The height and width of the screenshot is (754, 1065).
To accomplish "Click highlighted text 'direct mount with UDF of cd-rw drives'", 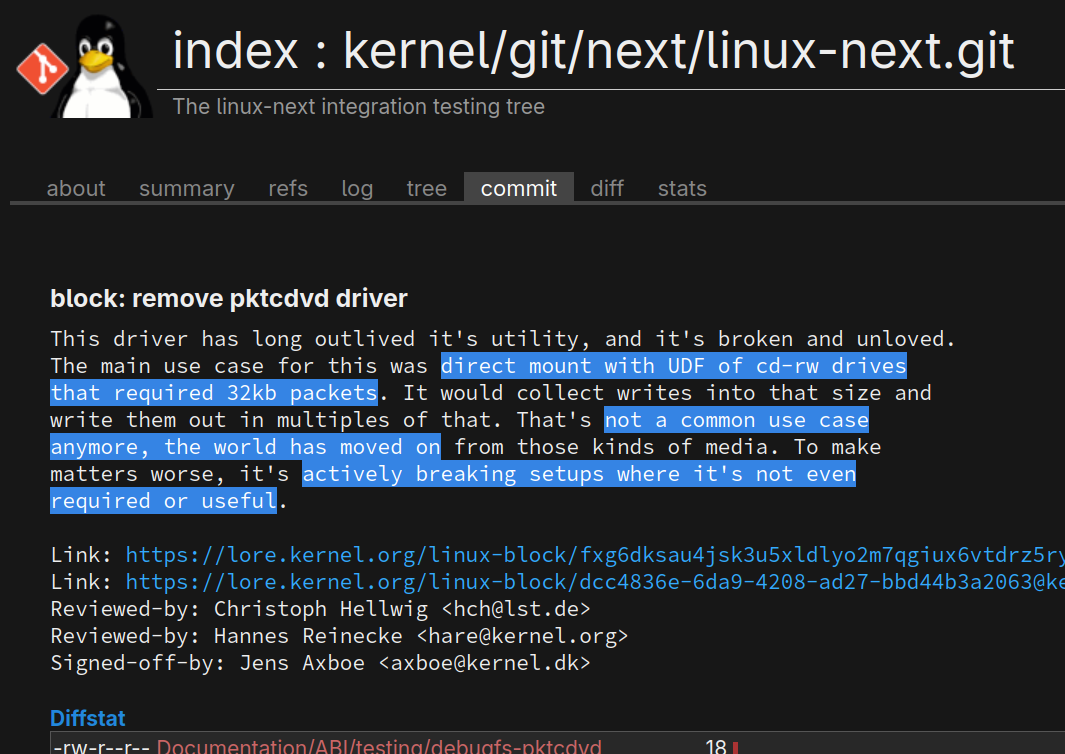I will (x=674, y=365).
